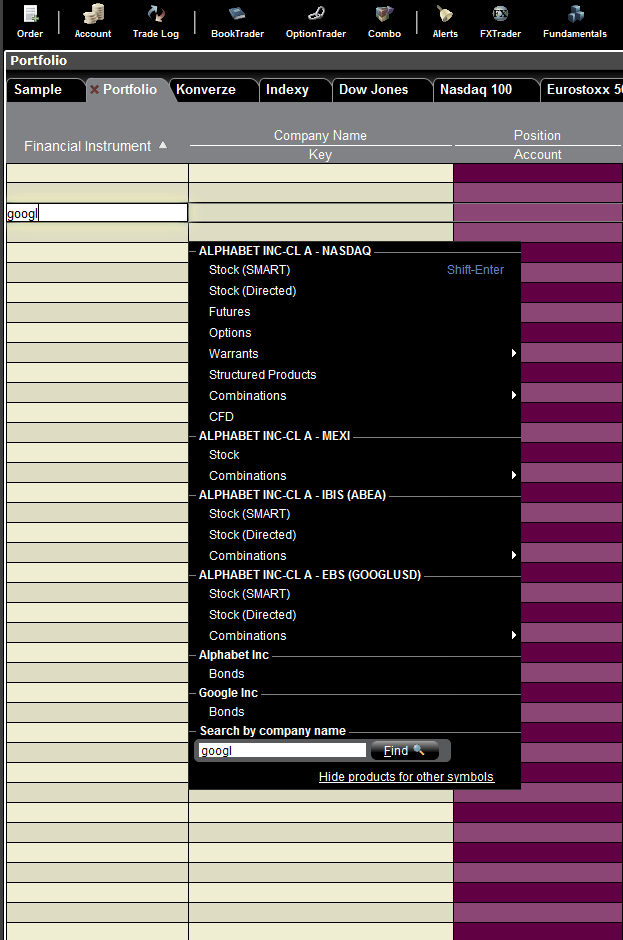Viewport: 623px width, 940px height.
Task: Click the googl symbol entry field
Action: point(97,213)
